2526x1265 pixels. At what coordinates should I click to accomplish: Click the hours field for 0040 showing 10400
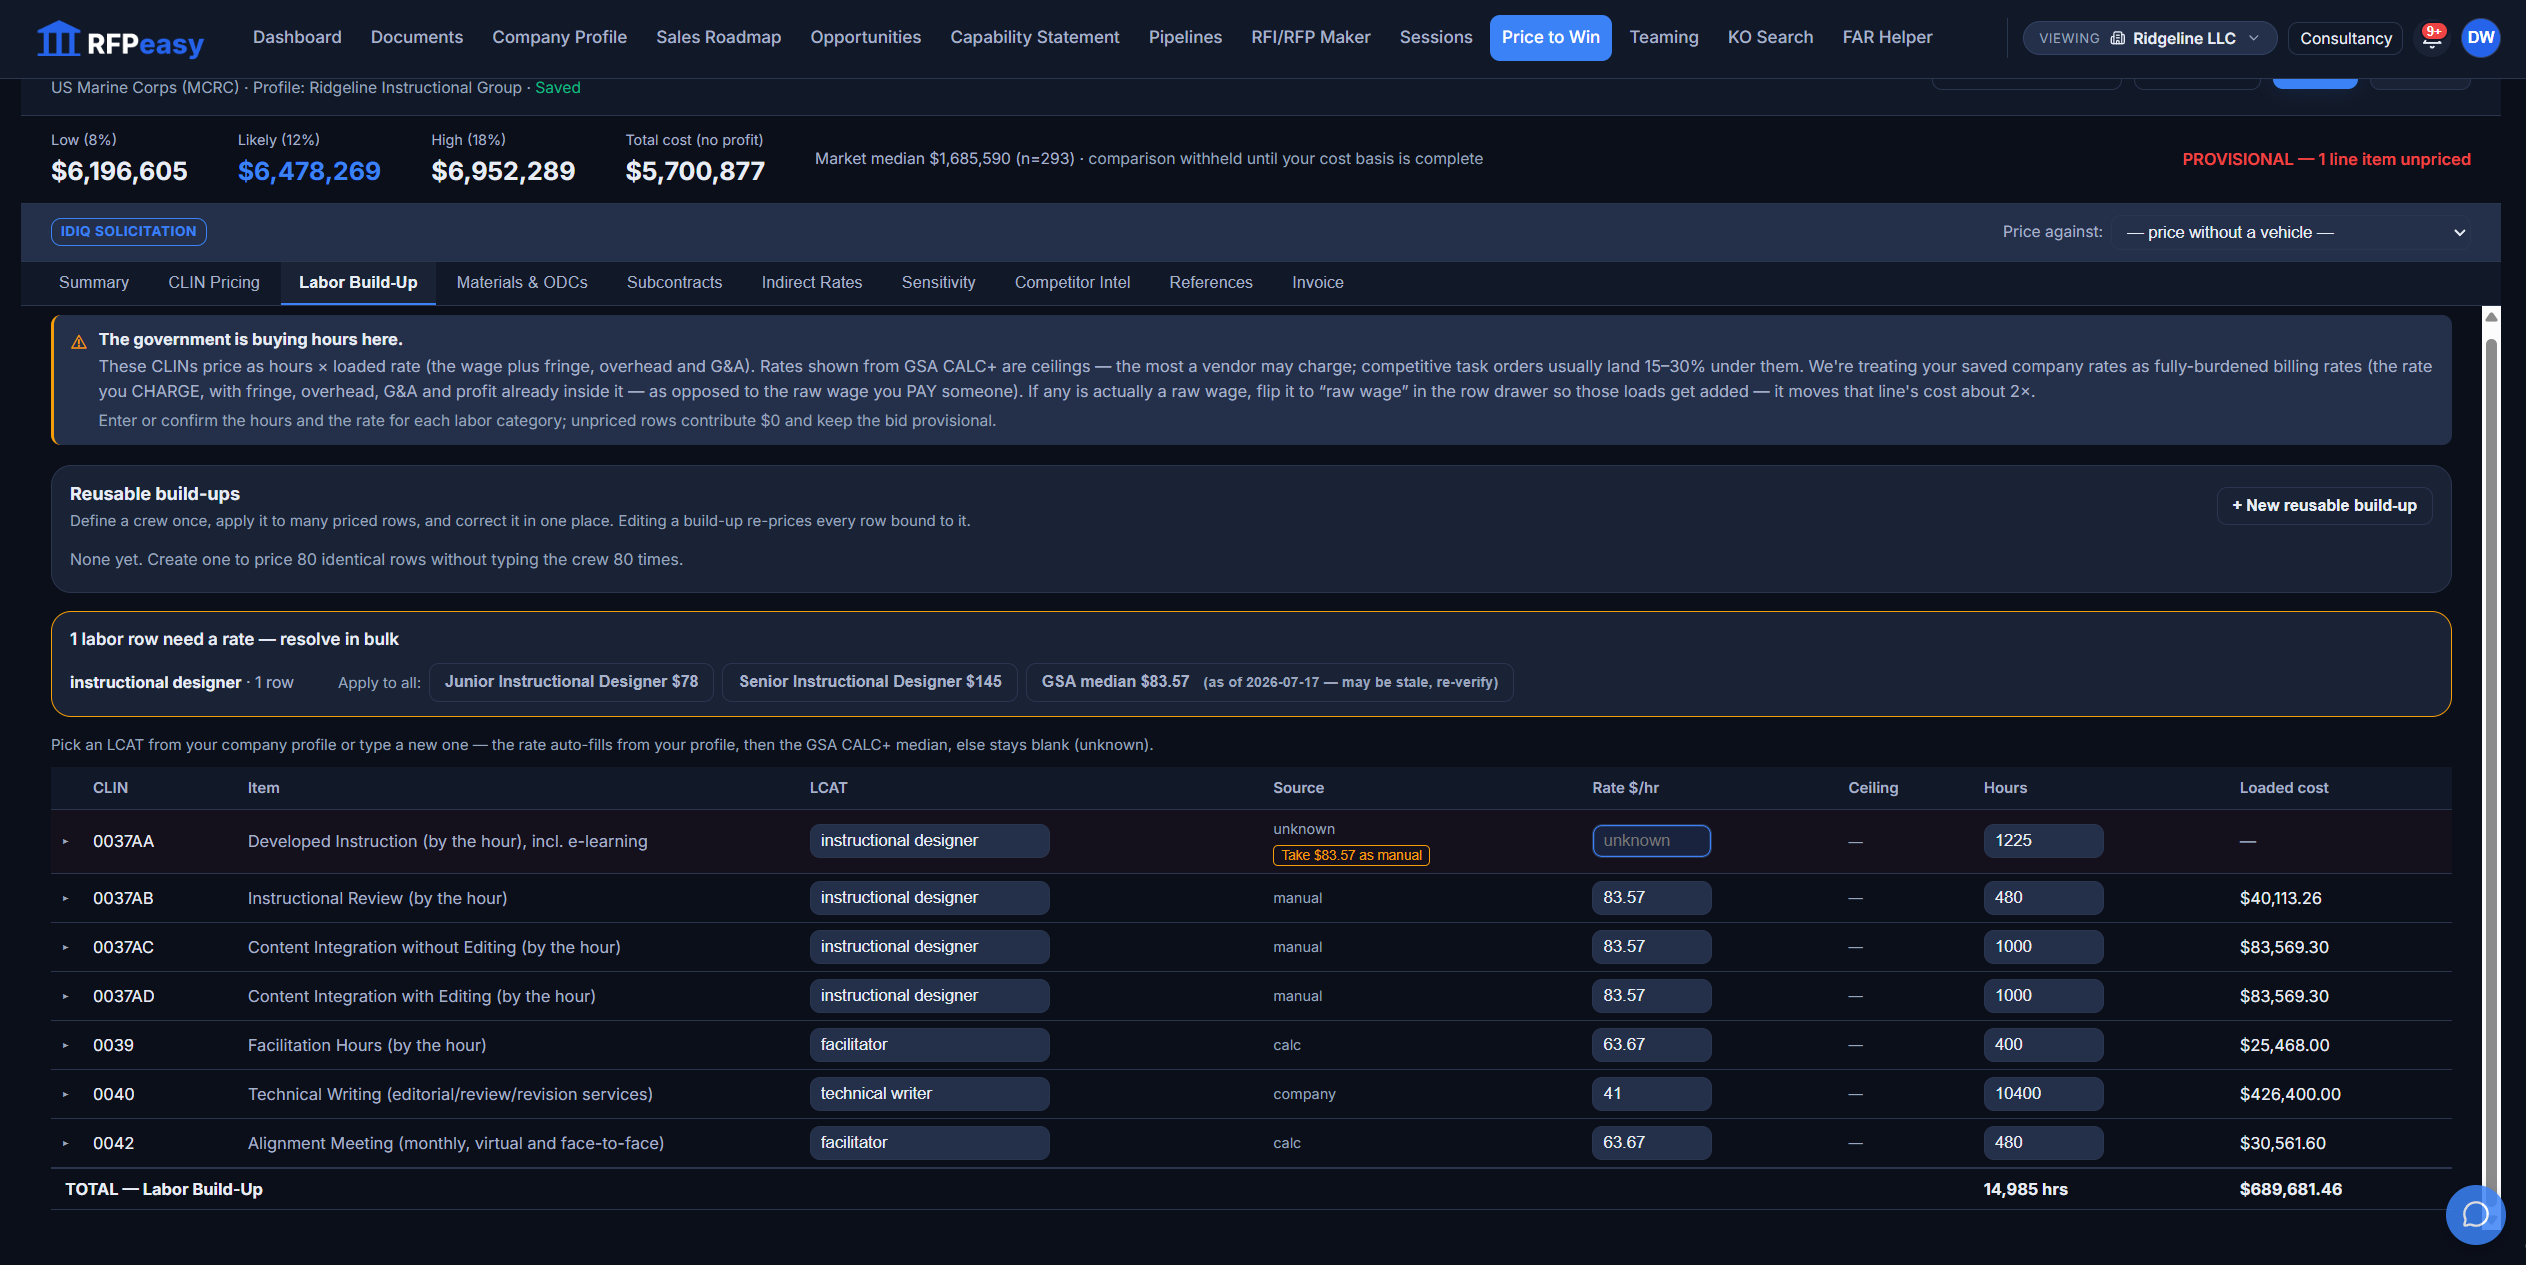tap(2043, 1094)
